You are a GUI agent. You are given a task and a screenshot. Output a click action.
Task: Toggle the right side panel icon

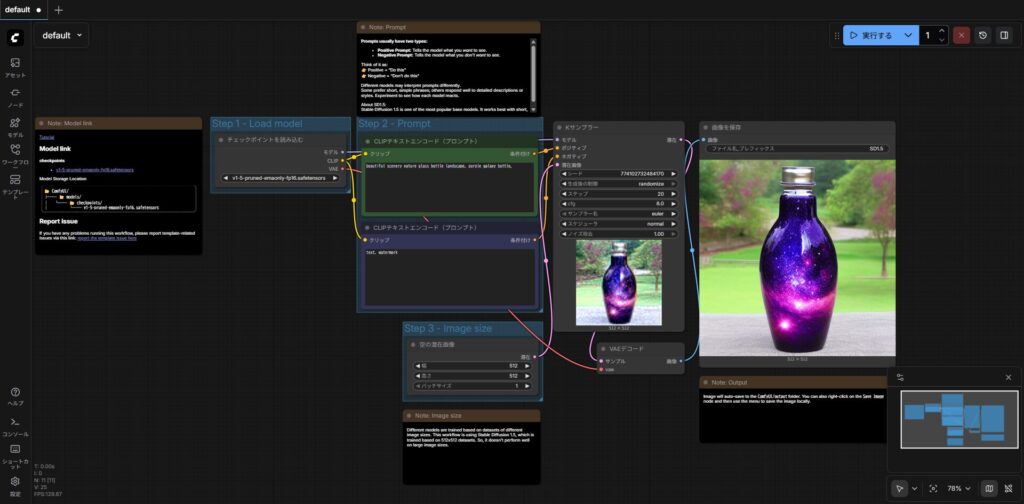pos(1004,35)
